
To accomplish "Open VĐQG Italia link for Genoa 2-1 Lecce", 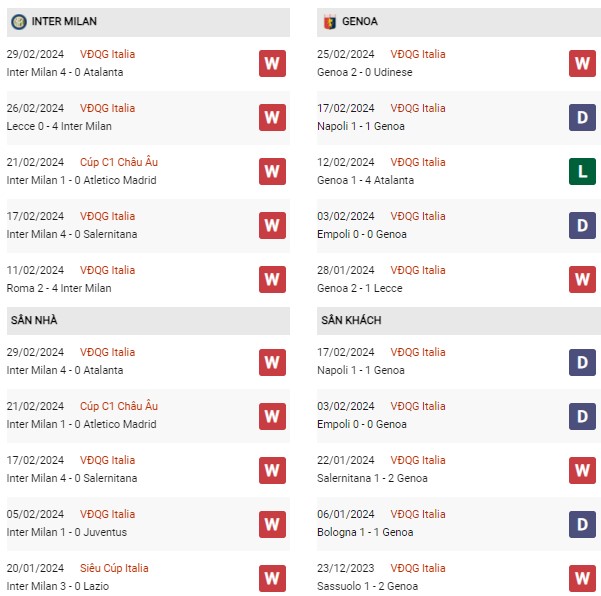I will [418, 270].
